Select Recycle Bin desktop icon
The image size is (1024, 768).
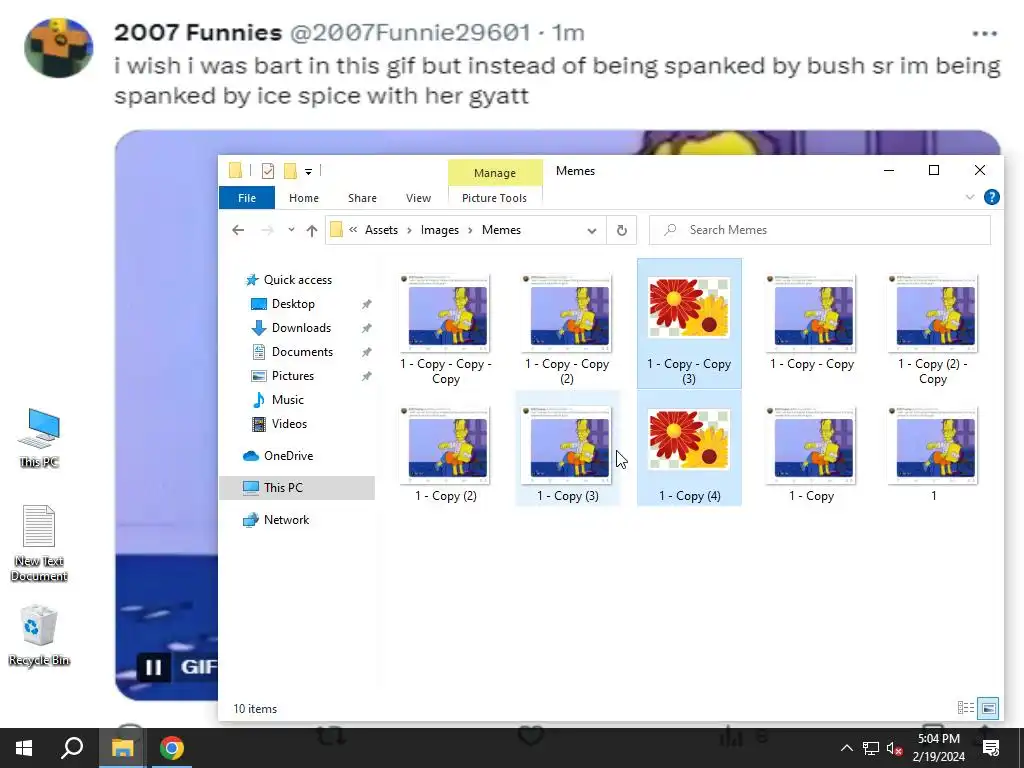[39, 635]
